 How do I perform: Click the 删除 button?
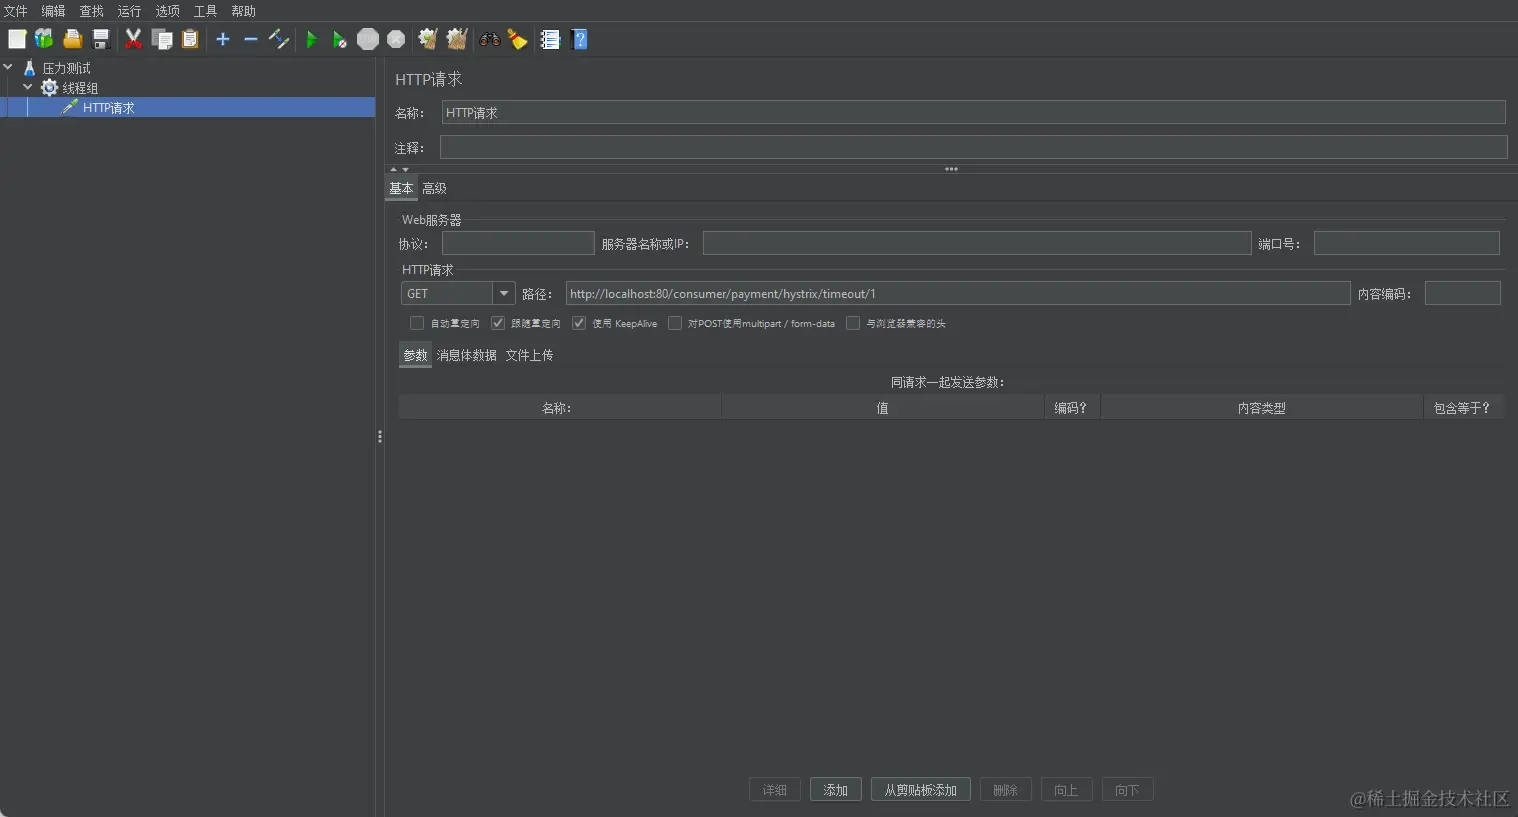coord(1006,790)
